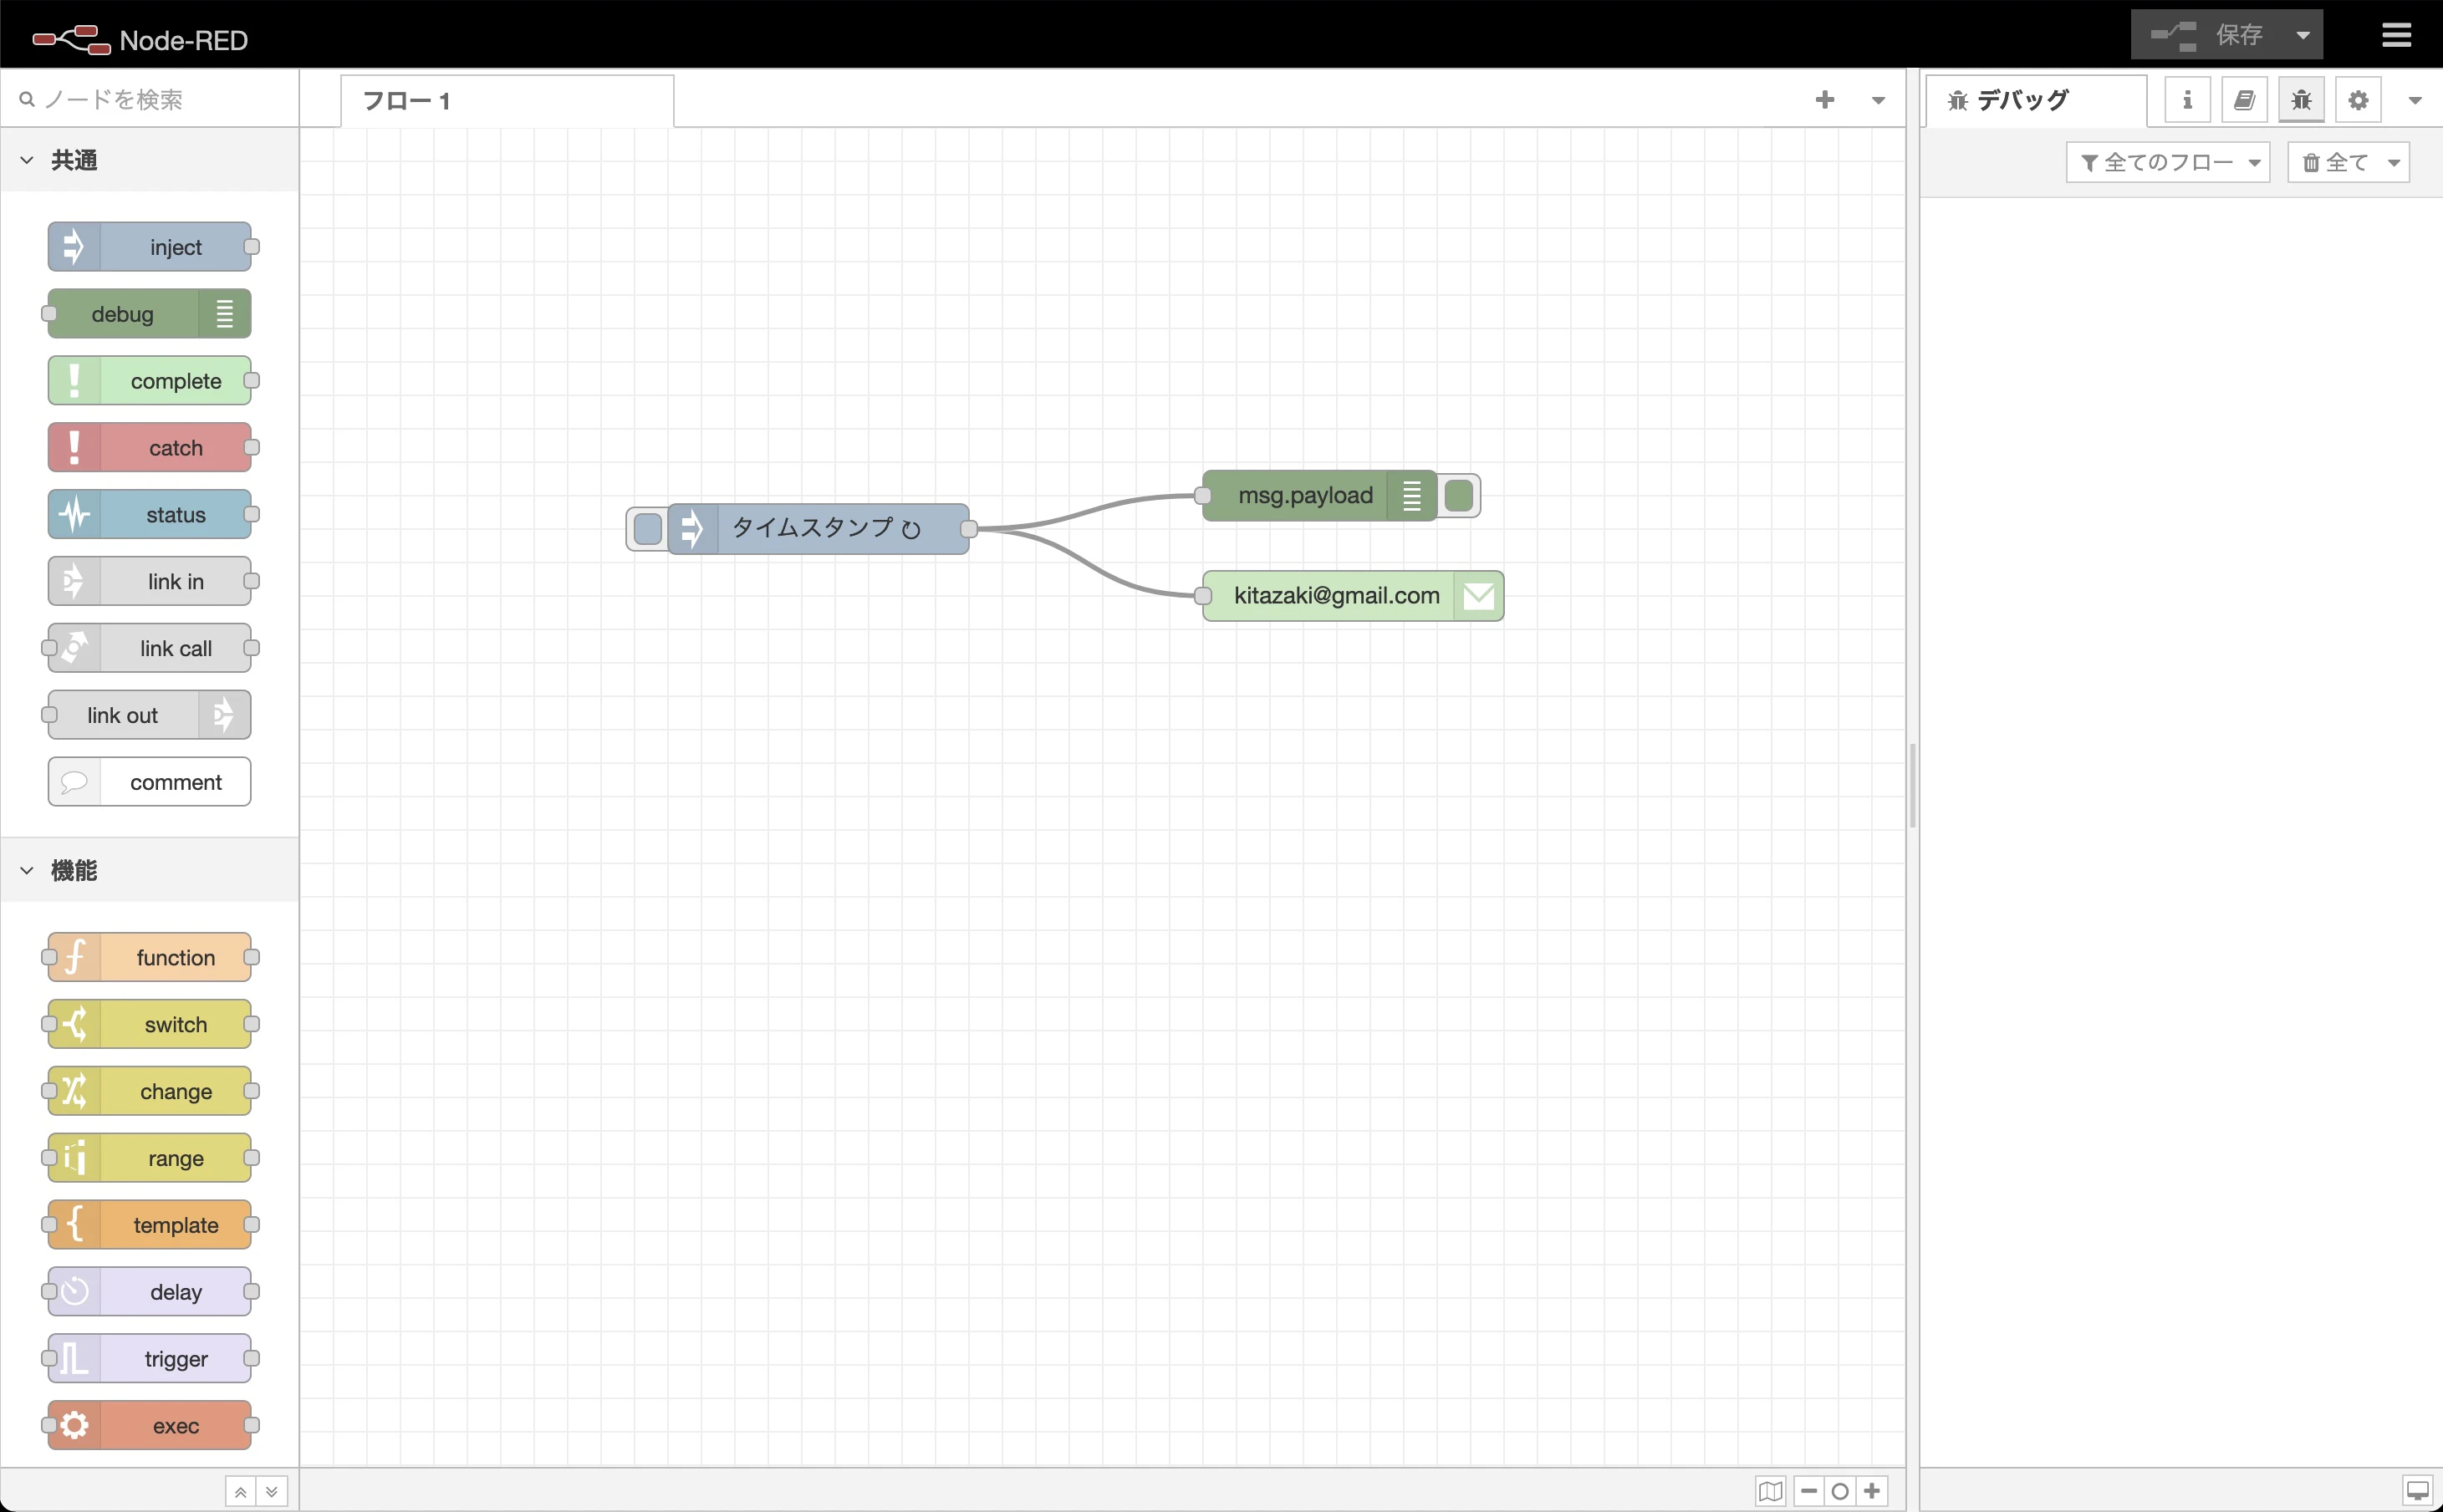Select the template palette node
This screenshot has width=2443, height=1512.
(x=150, y=1225)
